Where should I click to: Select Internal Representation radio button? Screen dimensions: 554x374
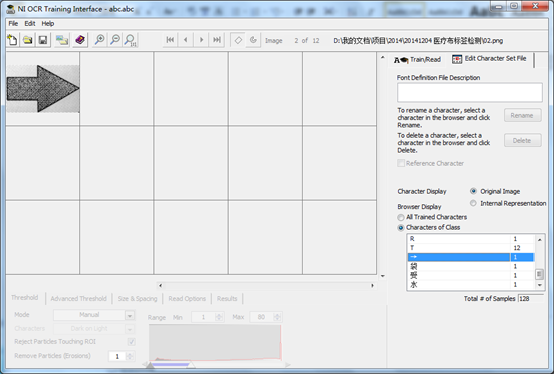473,203
